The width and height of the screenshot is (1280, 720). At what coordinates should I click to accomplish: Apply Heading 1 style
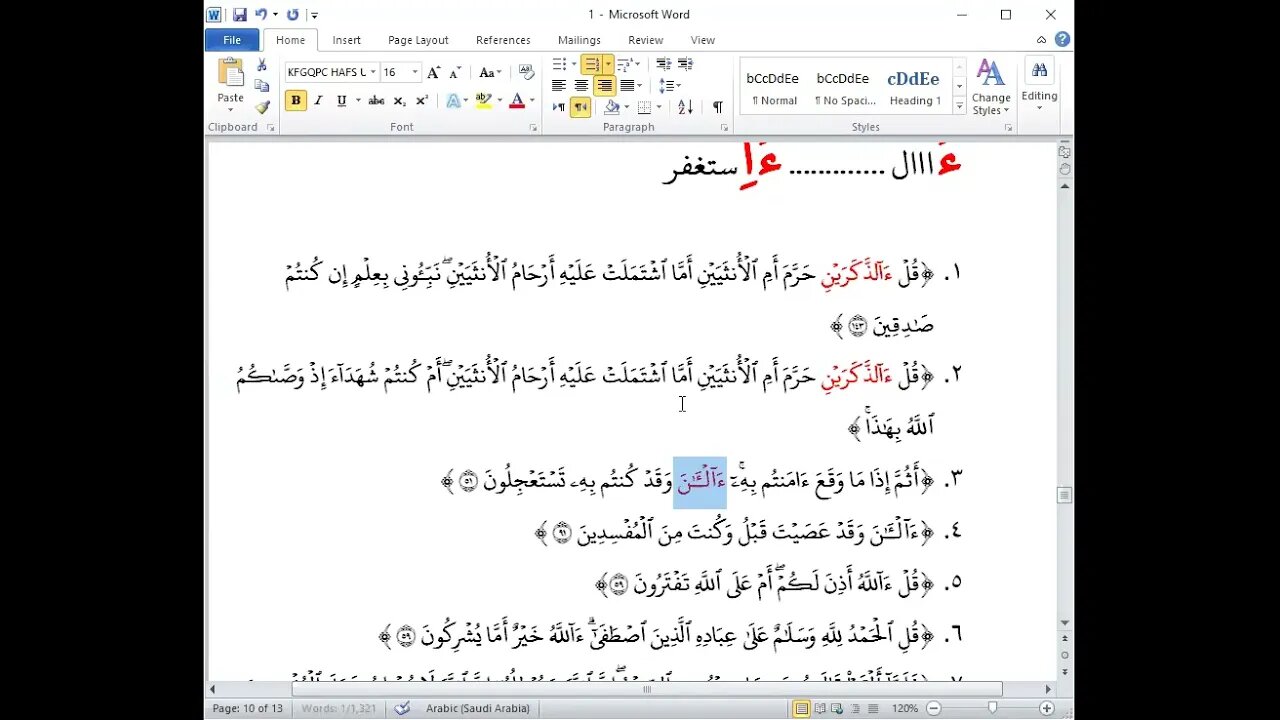914,87
